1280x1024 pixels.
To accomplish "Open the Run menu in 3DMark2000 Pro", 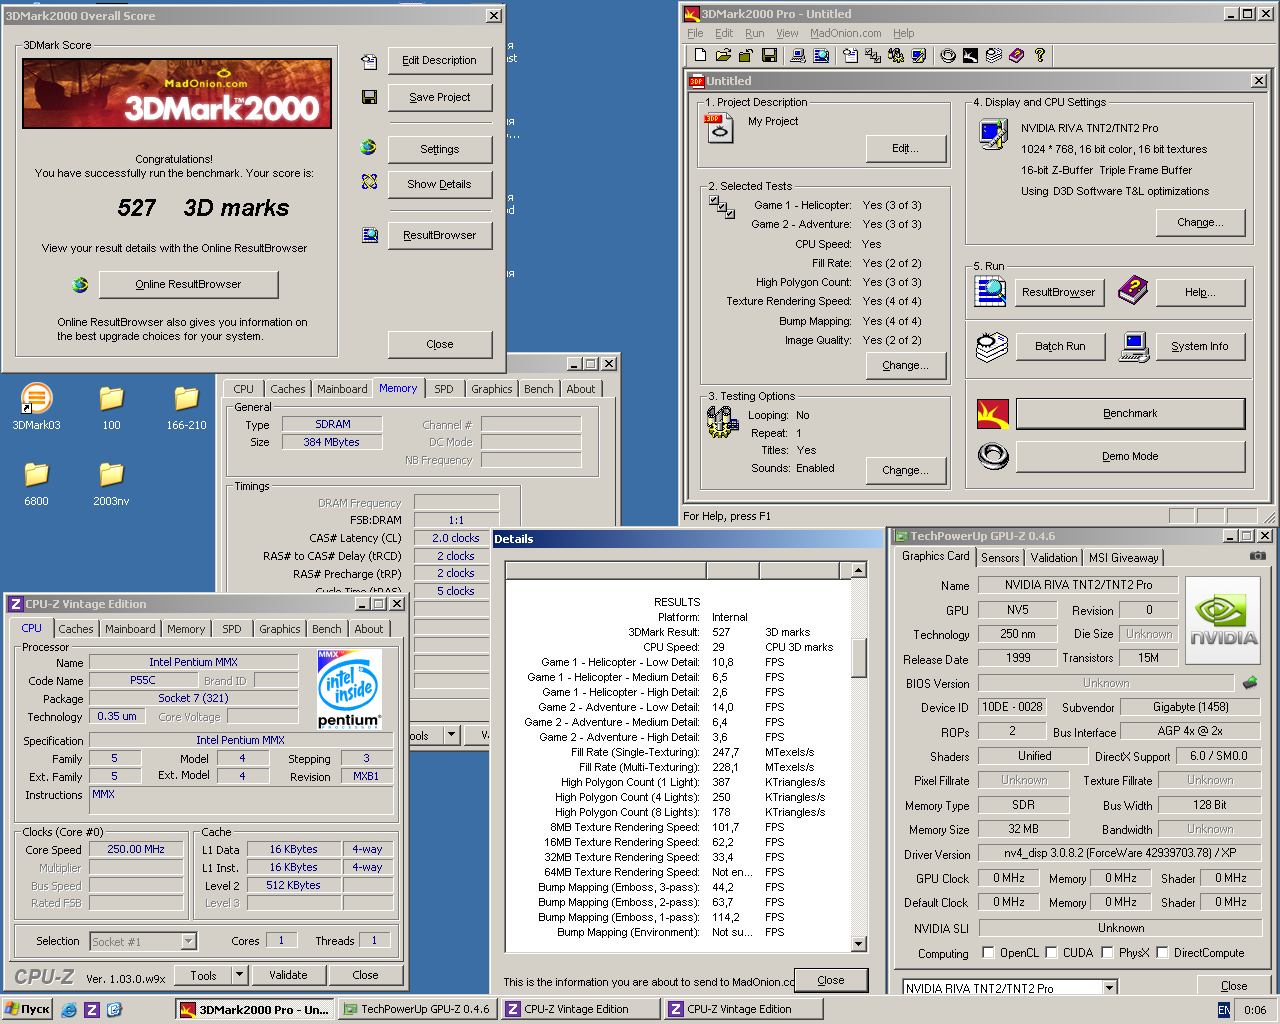I will (x=754, y=33).
